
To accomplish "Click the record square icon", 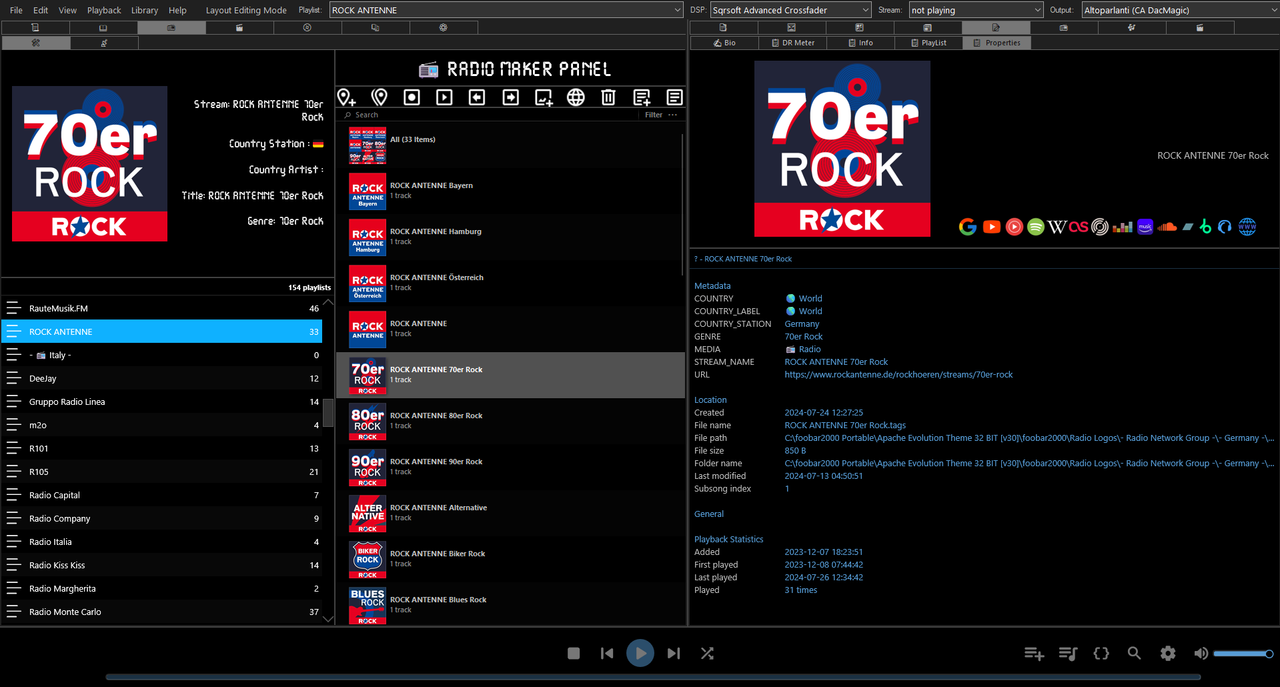I will [x=411, y=97].
